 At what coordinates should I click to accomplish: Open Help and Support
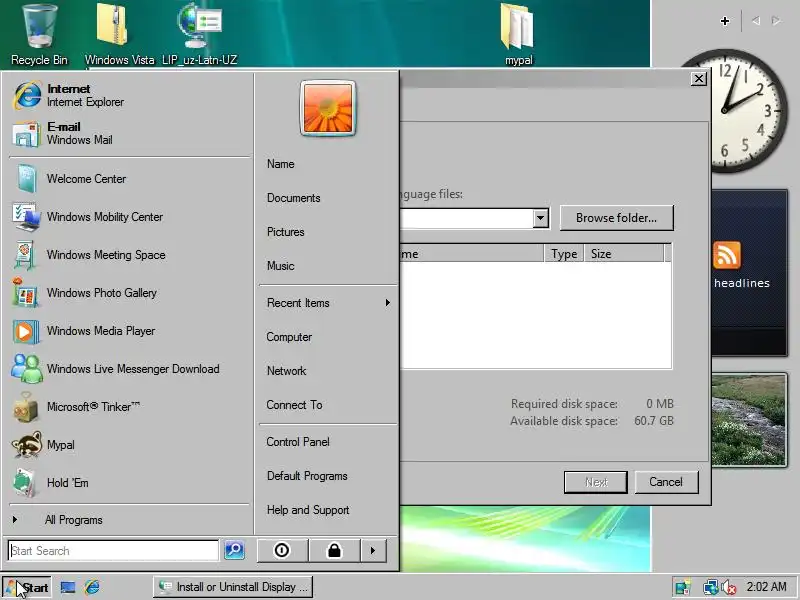328,510
